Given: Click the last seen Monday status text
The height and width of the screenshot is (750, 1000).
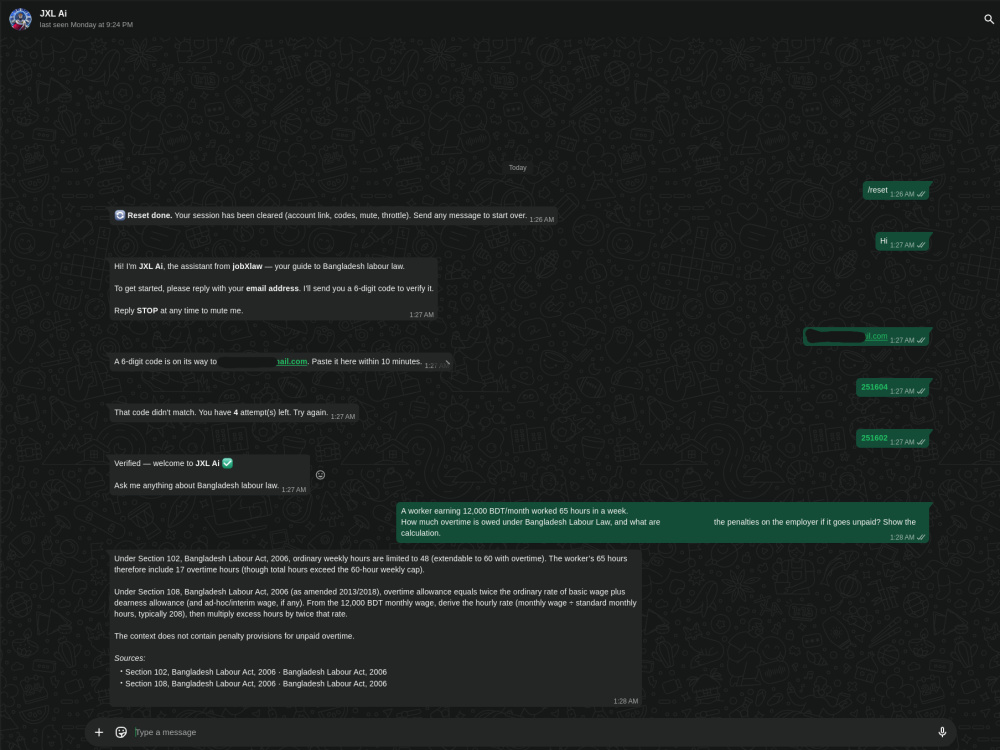Looking at the screenshot, I should point(86,25).
